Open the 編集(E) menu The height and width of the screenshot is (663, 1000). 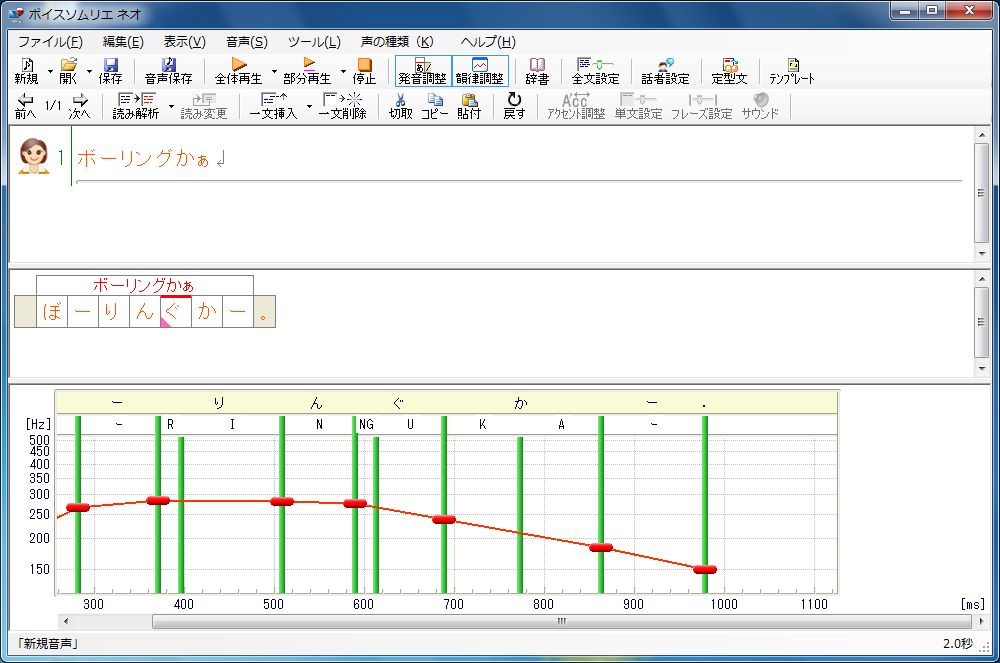[x=123, y=41]
